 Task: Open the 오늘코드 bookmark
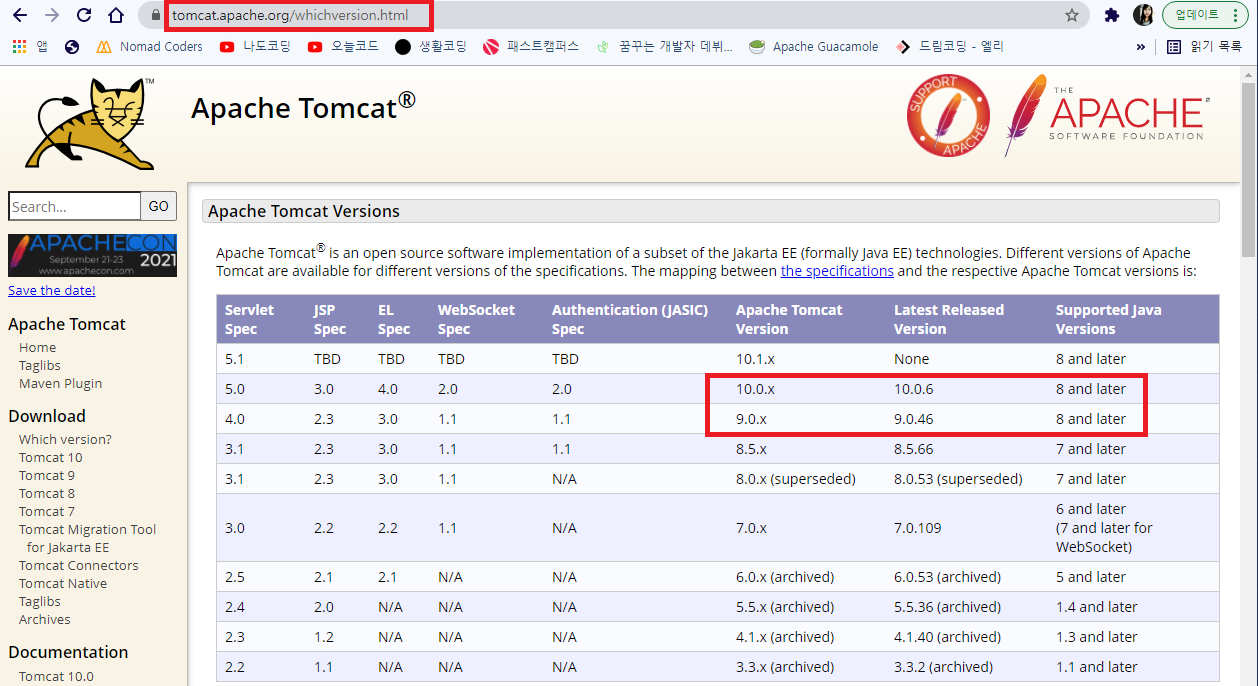tap(343, 46)
